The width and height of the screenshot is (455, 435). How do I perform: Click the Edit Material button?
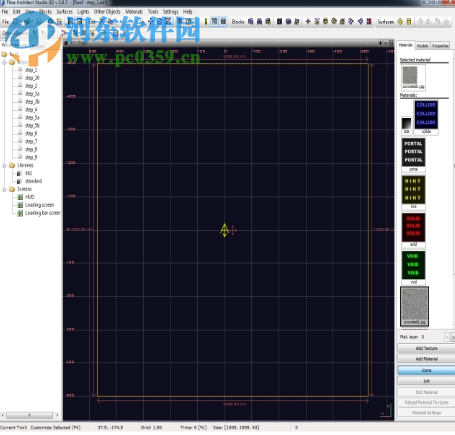(x=426, y=392)
